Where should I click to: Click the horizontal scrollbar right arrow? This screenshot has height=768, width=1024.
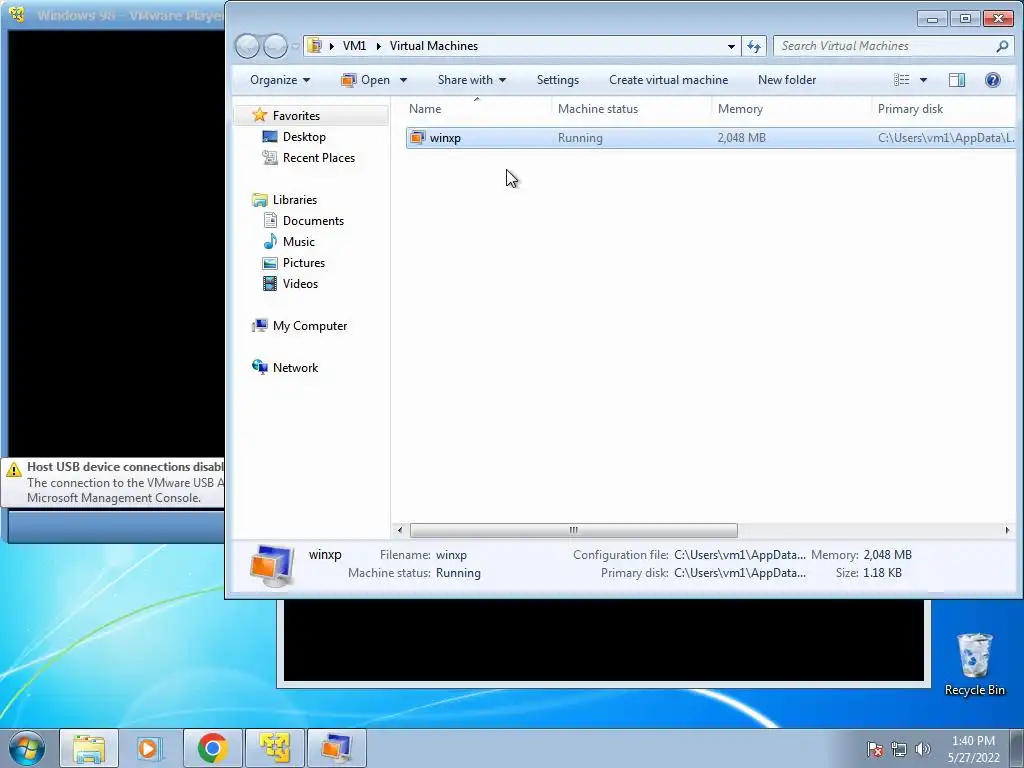coord(1007,530)
